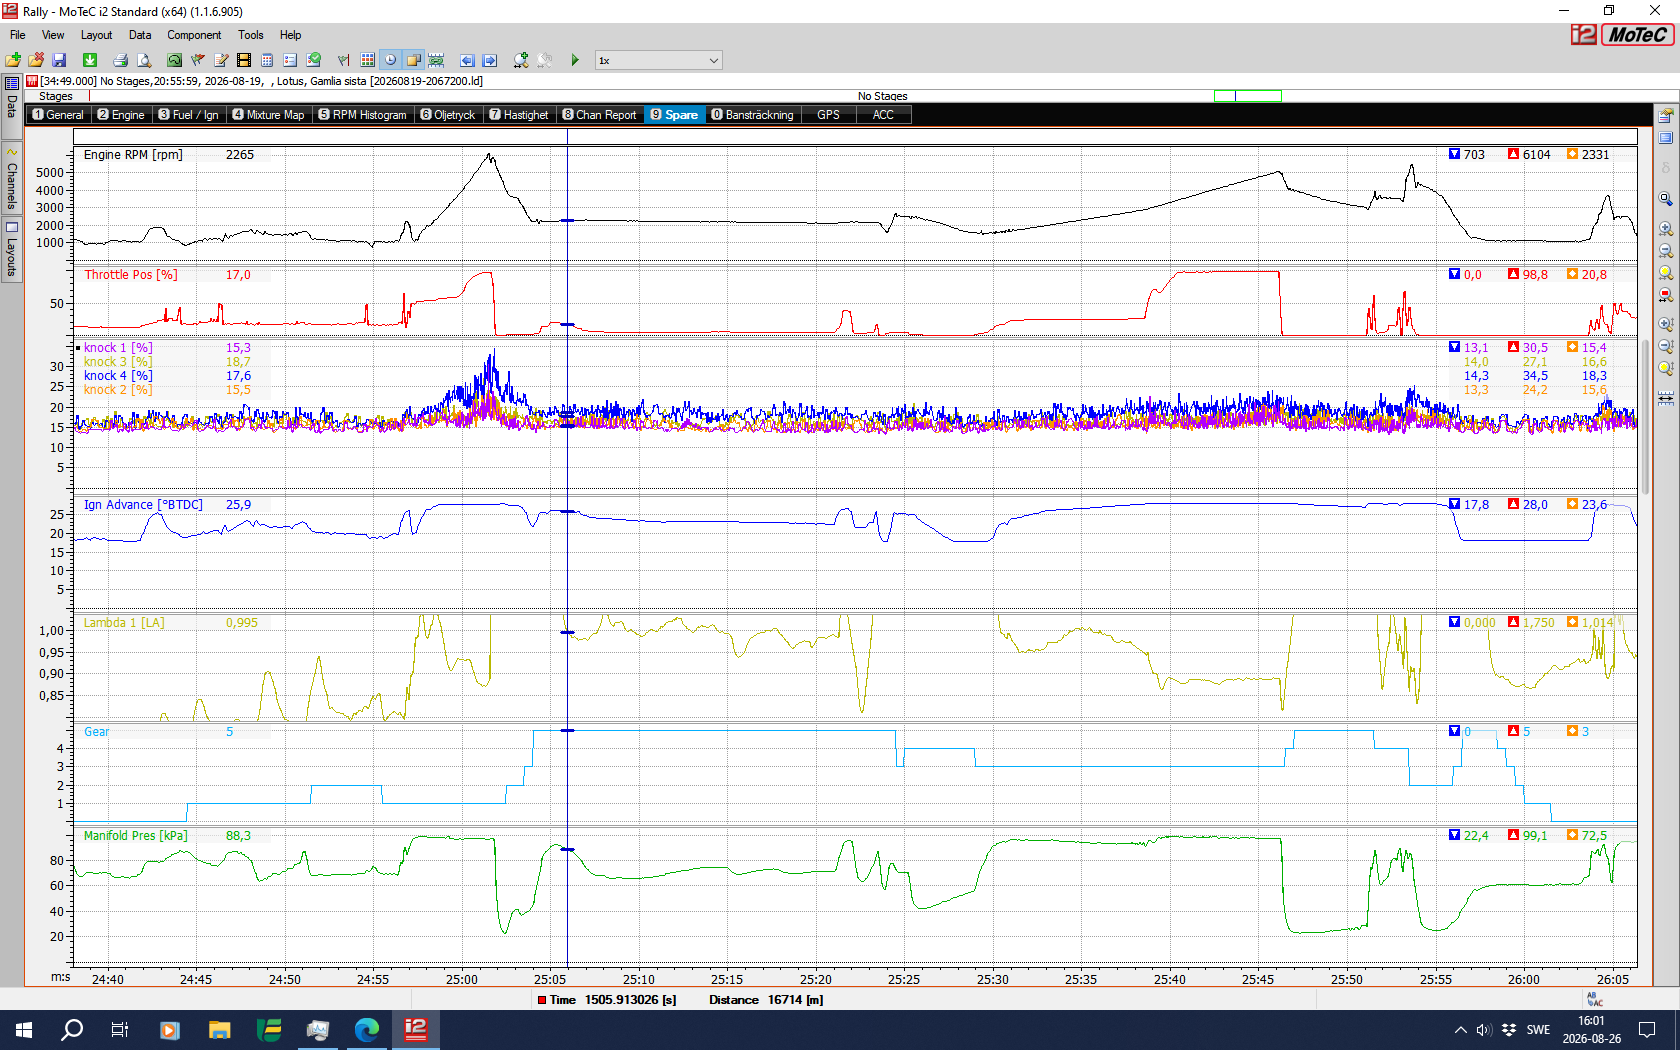
Task: Switch to the RPM Histogram tab
Action: 362,115
